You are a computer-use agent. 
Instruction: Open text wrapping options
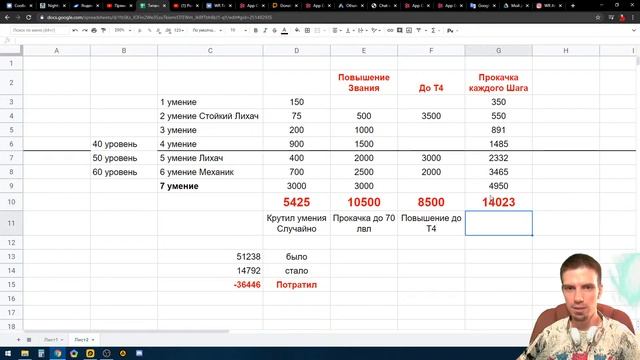(x=362, y=31)
